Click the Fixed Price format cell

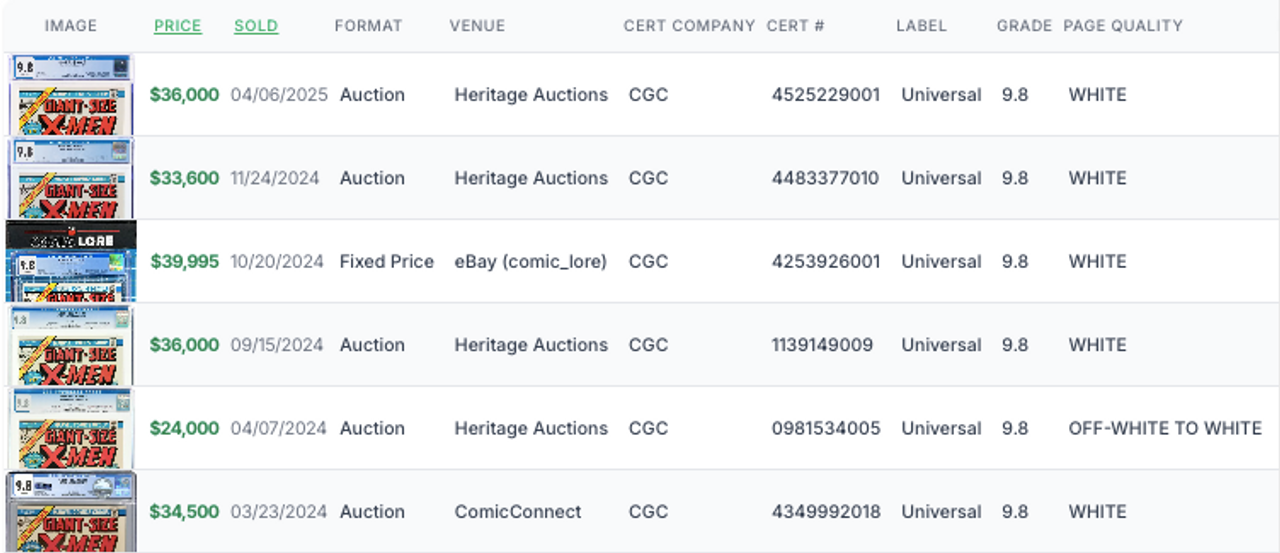tap(387, 262)
